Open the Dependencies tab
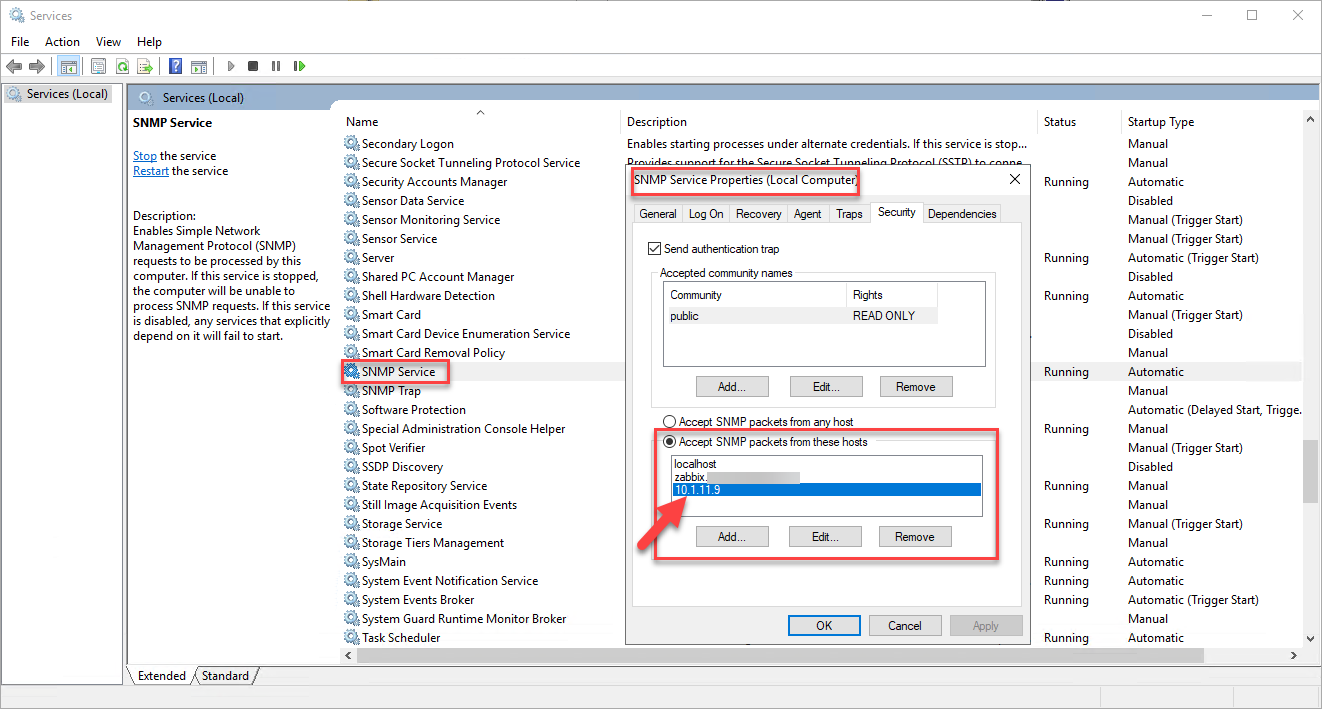 pyautogui.click(x=961, y=213)
